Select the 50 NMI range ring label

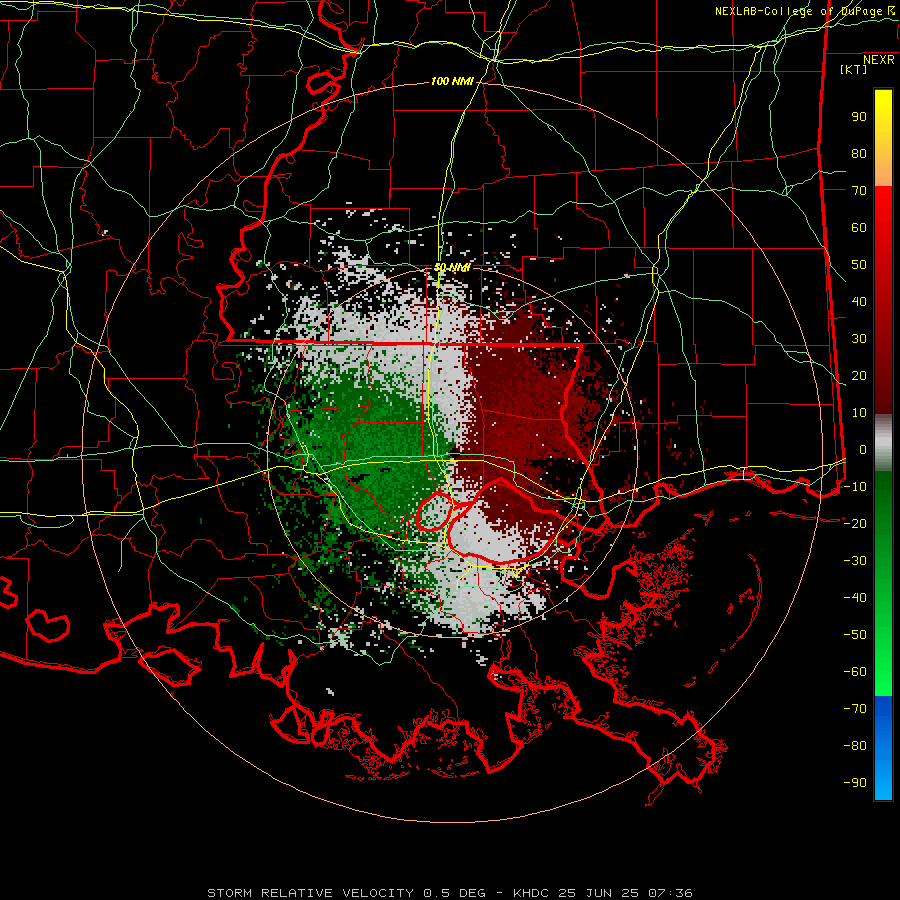[452, 267]
